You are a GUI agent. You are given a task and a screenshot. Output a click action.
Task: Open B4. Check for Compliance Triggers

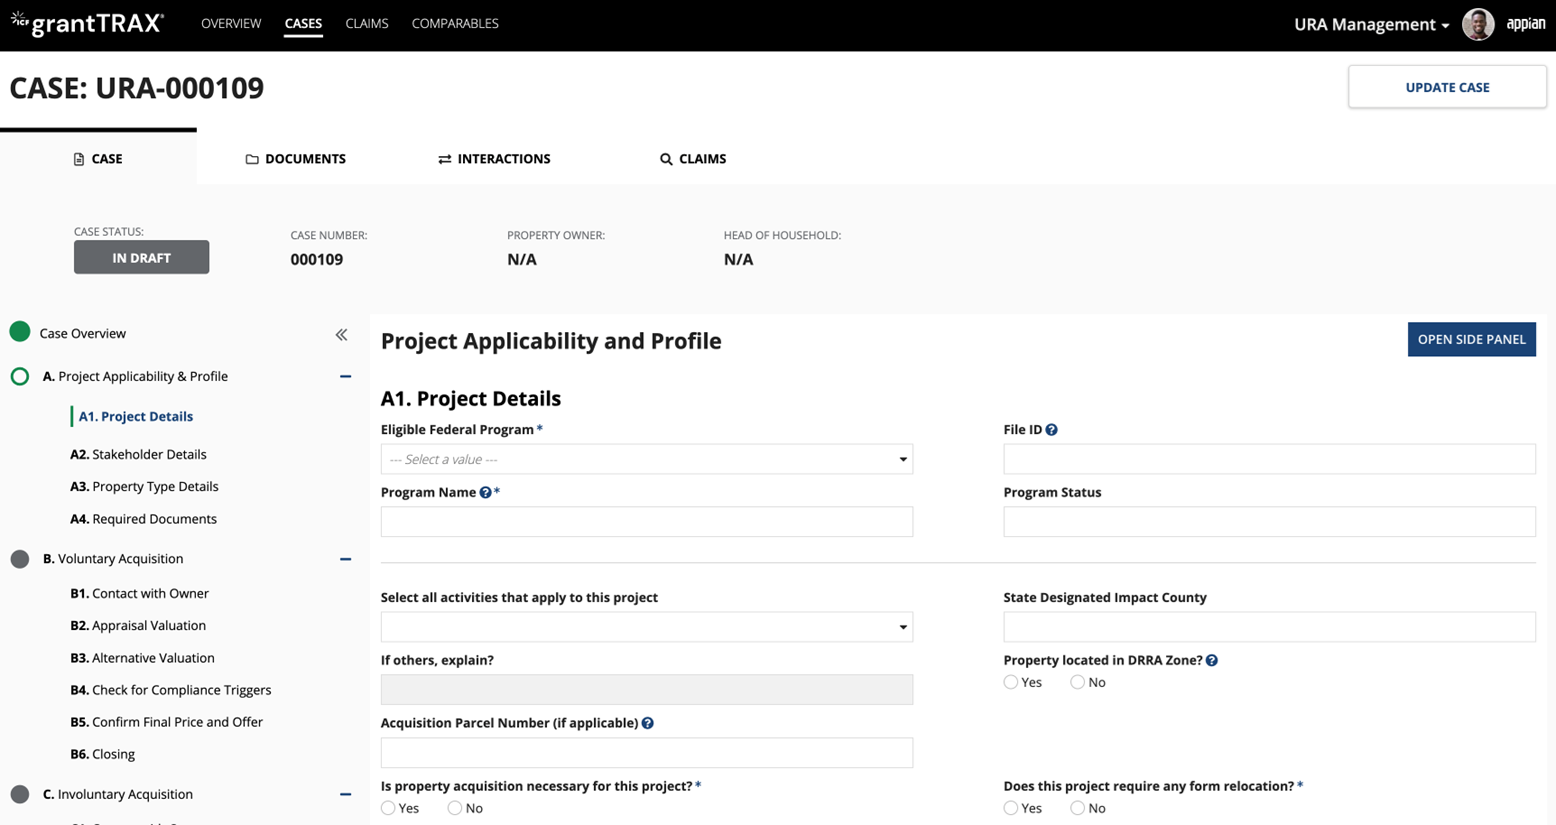click(170, 690)
